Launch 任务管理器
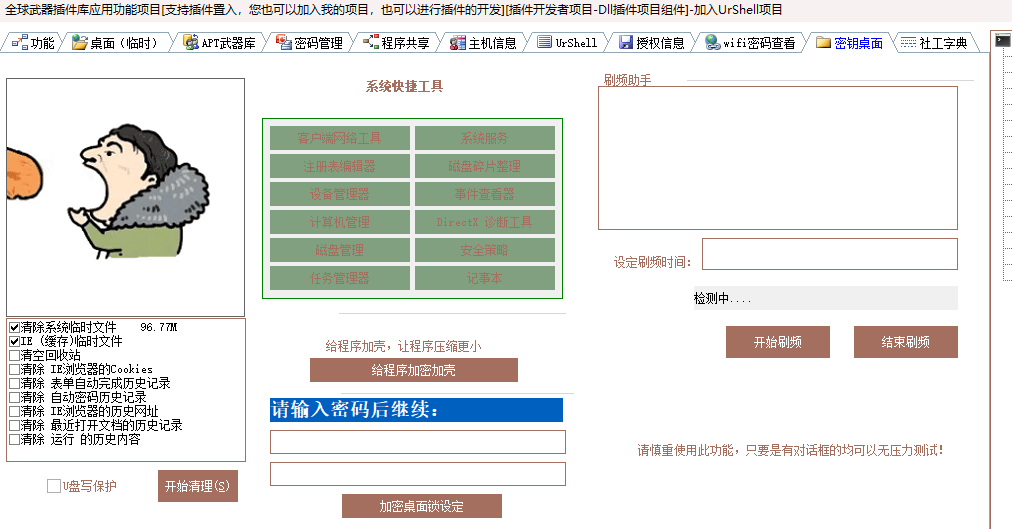 coord(339,278)
